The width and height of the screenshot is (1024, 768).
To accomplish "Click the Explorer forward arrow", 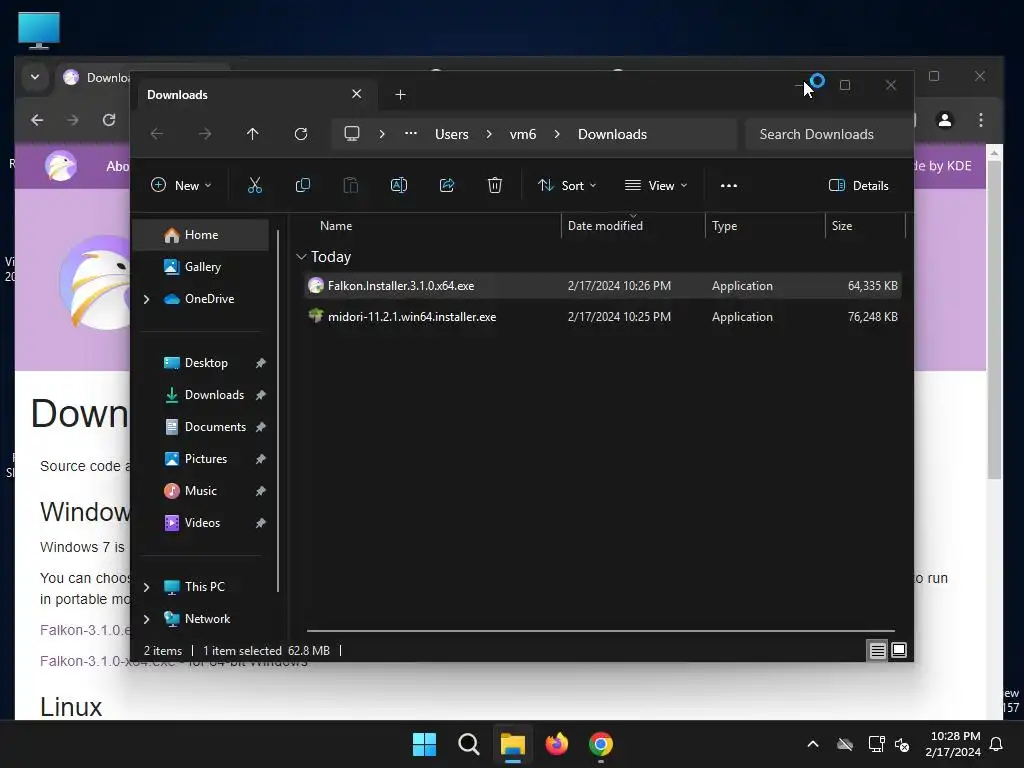I will [205, 134].
